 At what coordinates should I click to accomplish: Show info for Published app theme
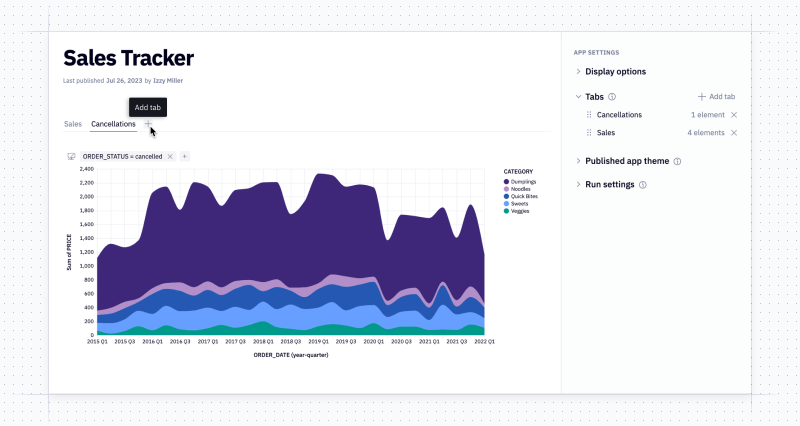pyautogui.click(x=677, y=161)
